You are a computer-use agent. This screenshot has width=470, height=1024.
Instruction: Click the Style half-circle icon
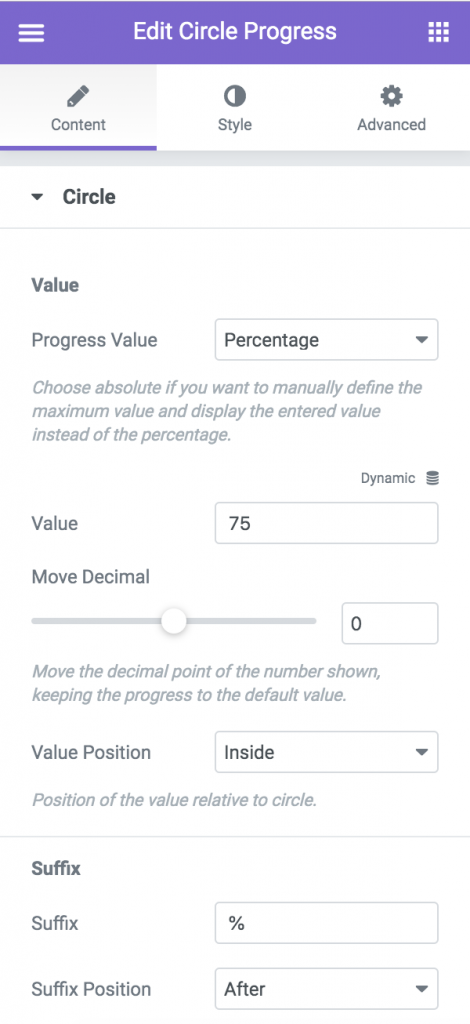click(235, 97)
